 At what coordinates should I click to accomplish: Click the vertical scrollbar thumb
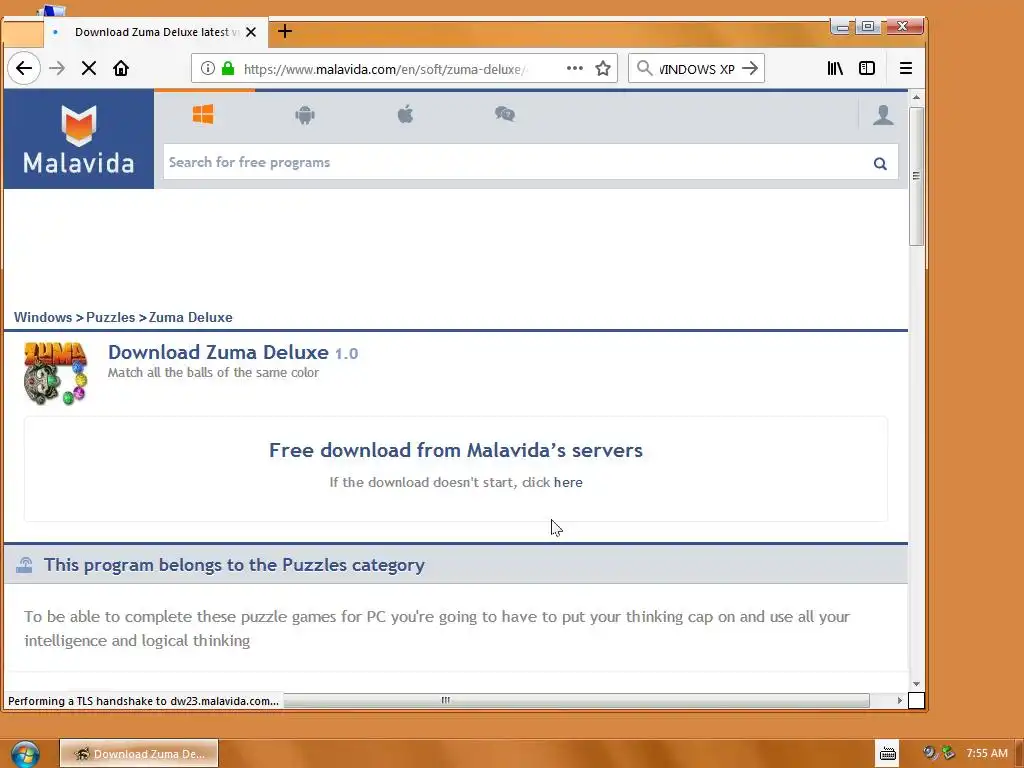click(x=916, y=176)
